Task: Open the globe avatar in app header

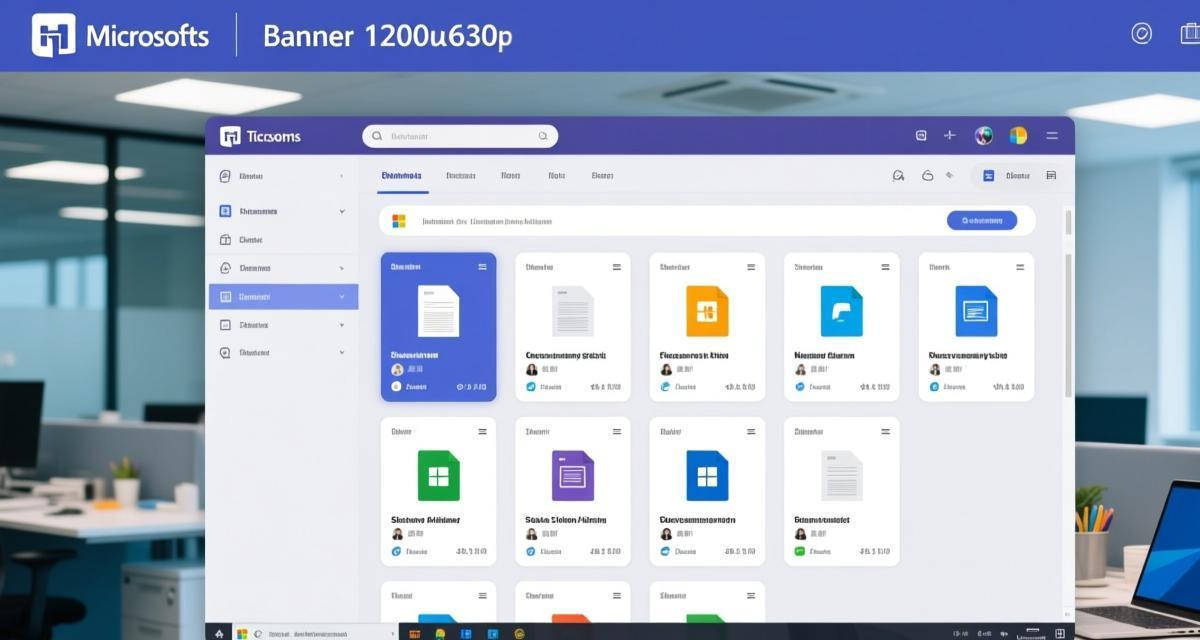Action: (984, 135)
